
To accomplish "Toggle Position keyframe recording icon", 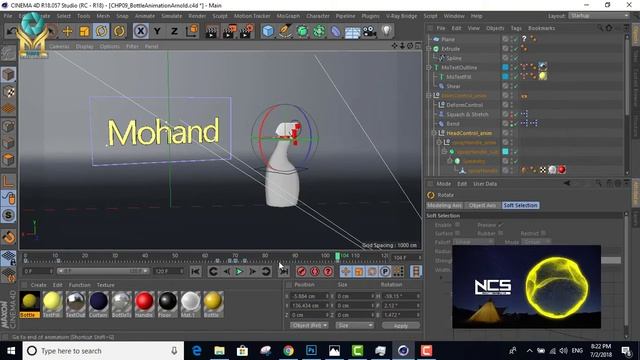I will [x=346, y=271].
